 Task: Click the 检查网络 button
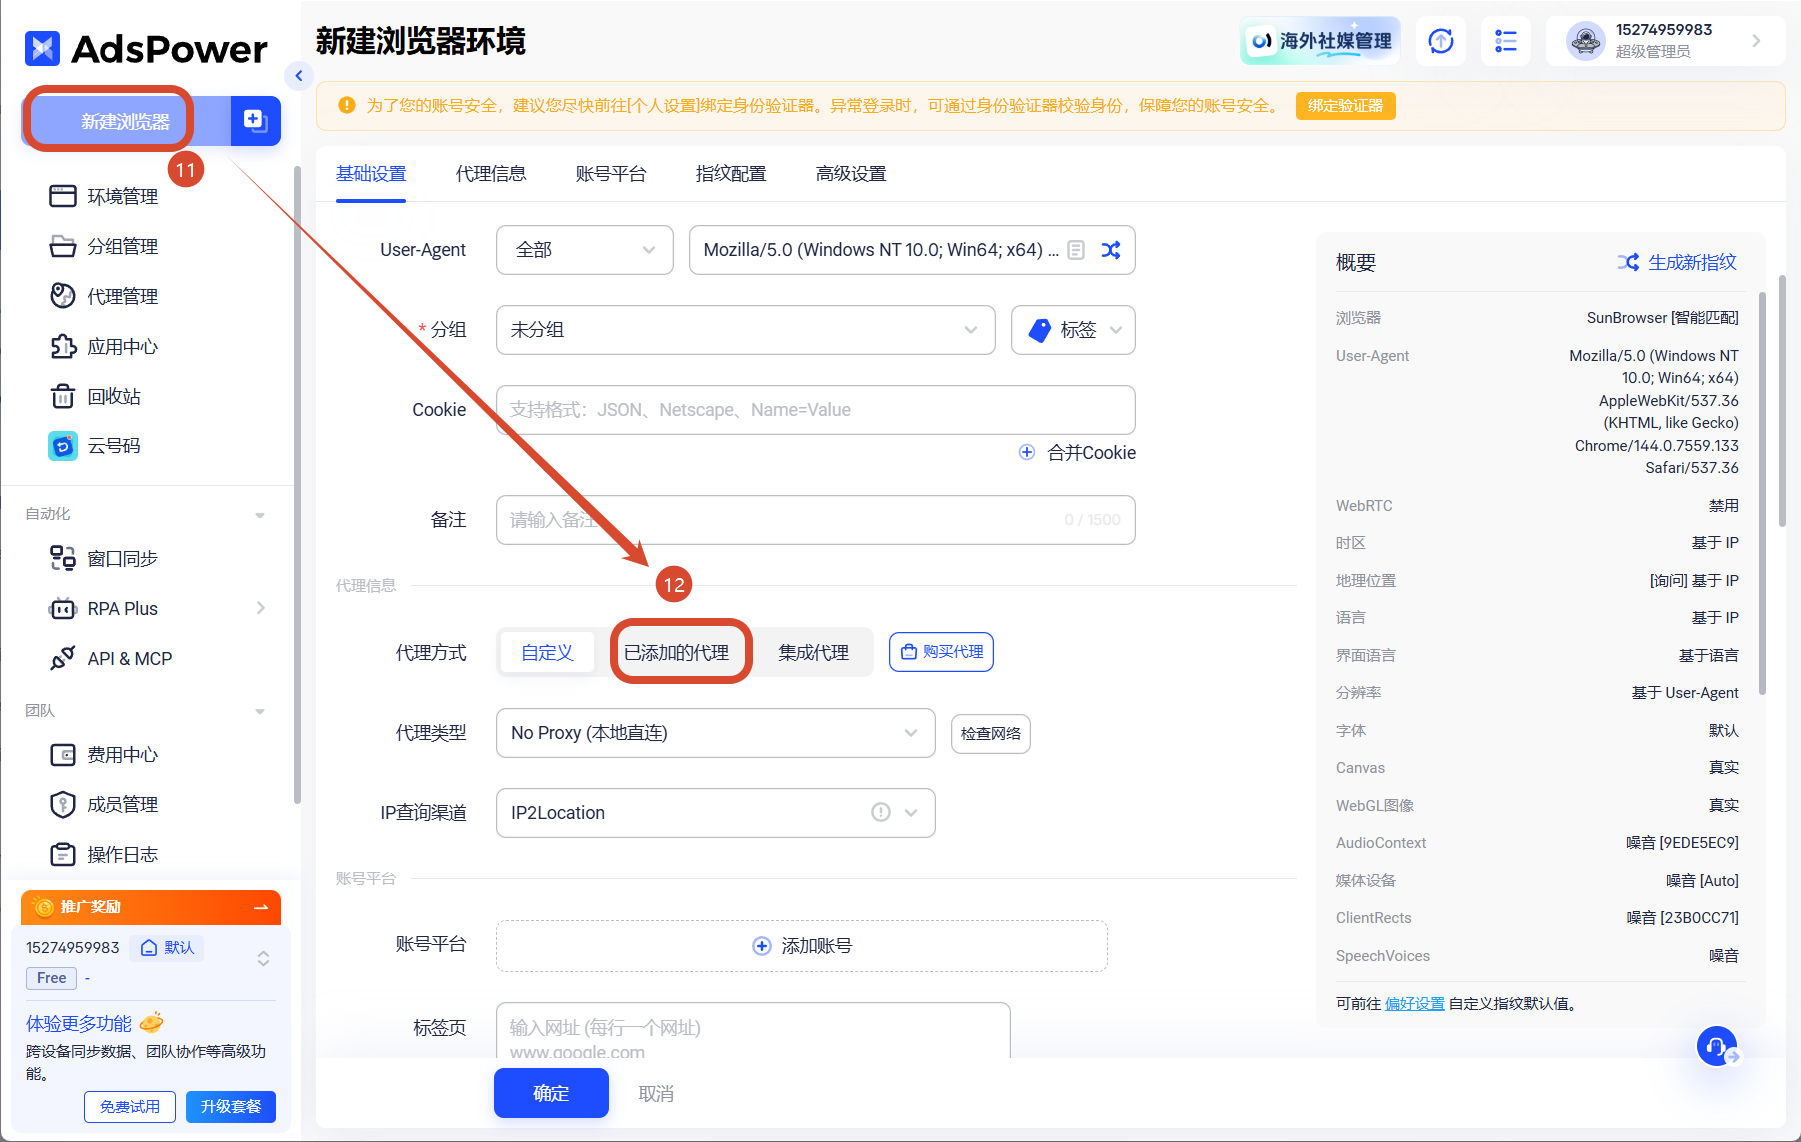tap(991, 734)
